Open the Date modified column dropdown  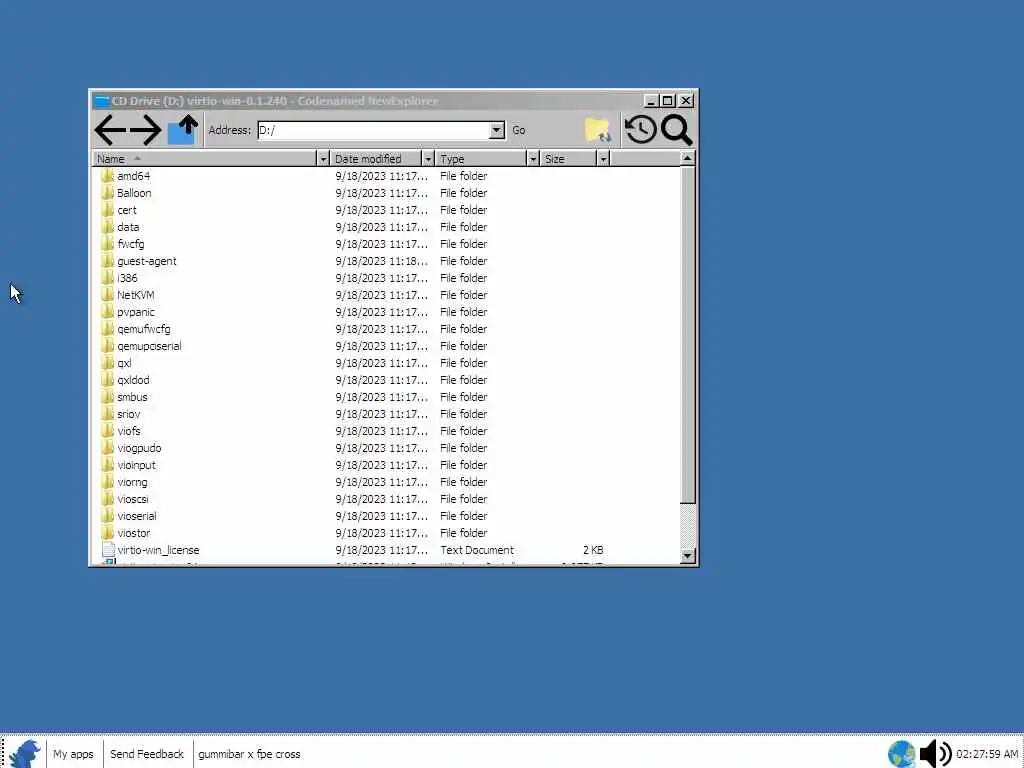[428, 159]
